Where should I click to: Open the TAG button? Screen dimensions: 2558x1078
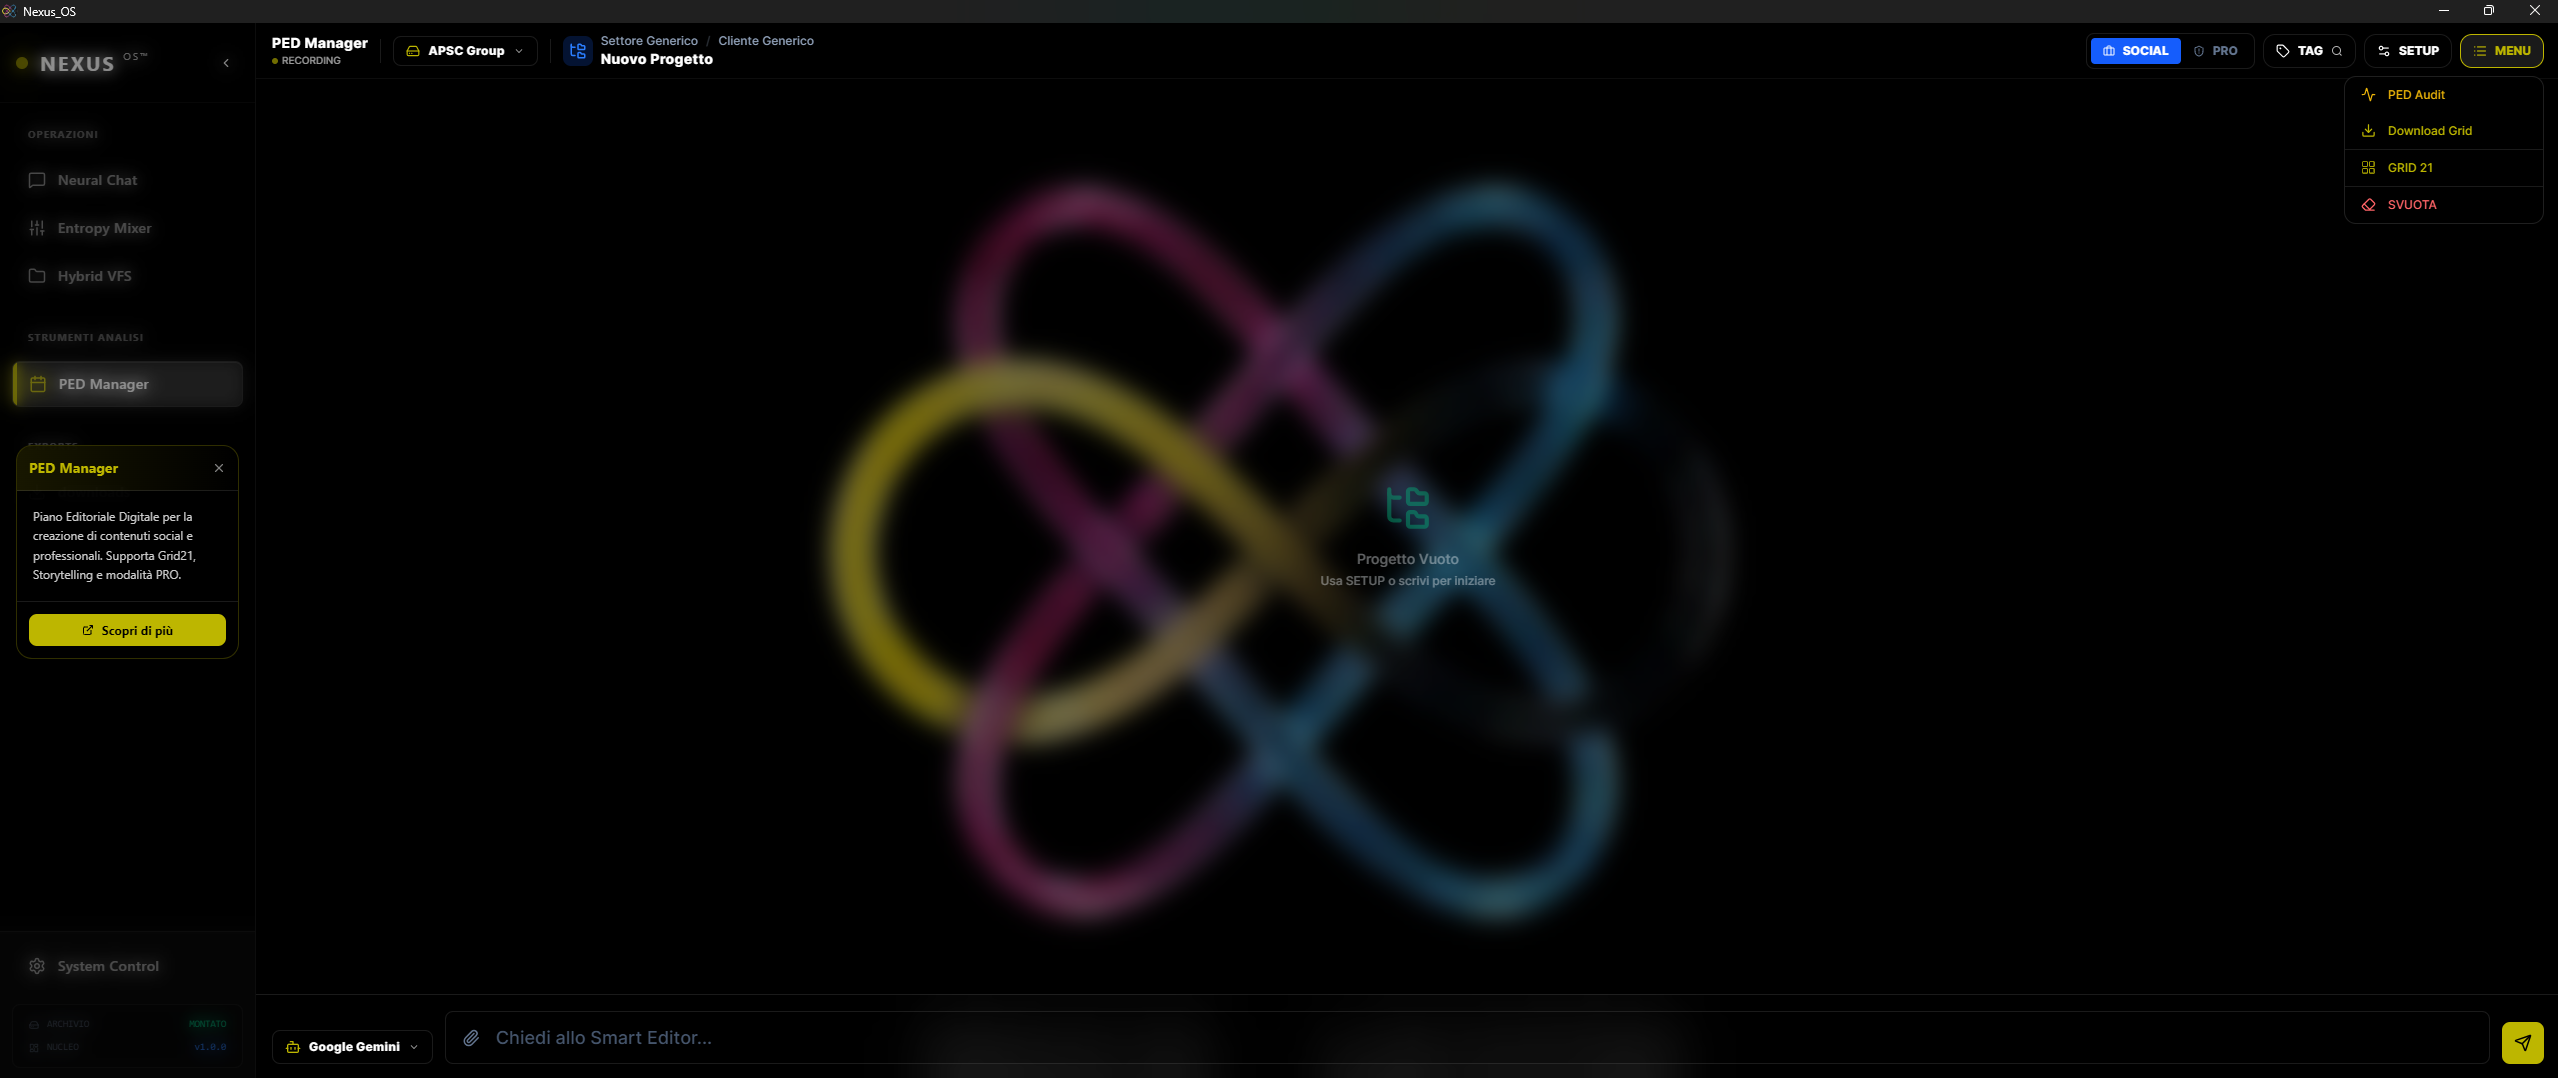[x=2309, y=51]
